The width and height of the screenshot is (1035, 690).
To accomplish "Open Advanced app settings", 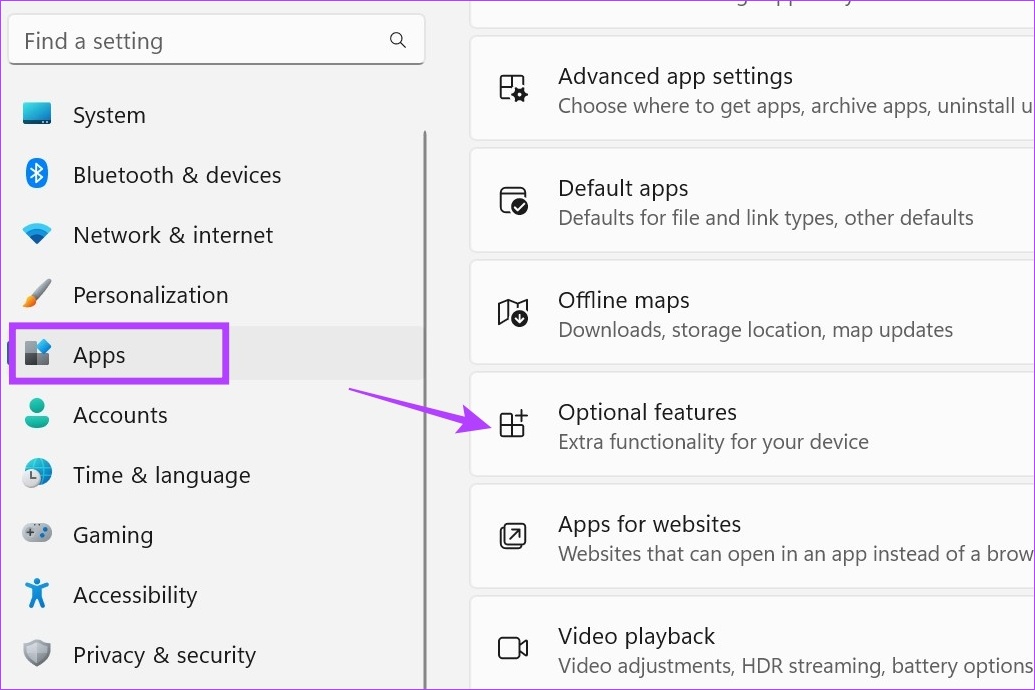I will pyautogui.click(x=752, y=88).
